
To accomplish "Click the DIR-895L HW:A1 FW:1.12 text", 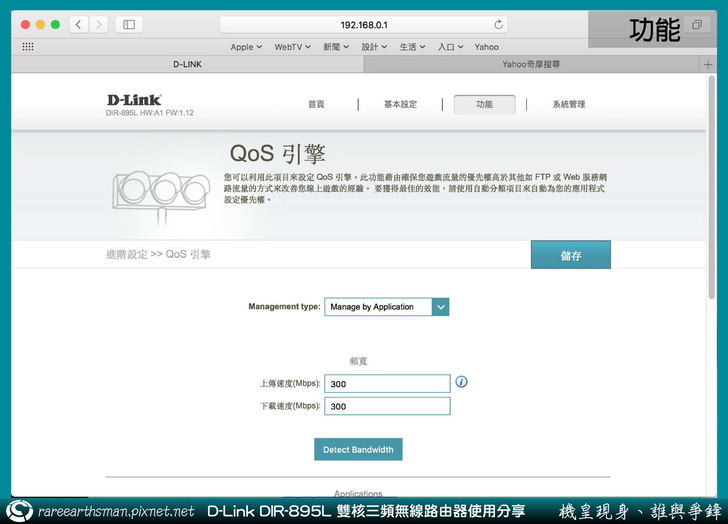I will (x=150, y=113).
